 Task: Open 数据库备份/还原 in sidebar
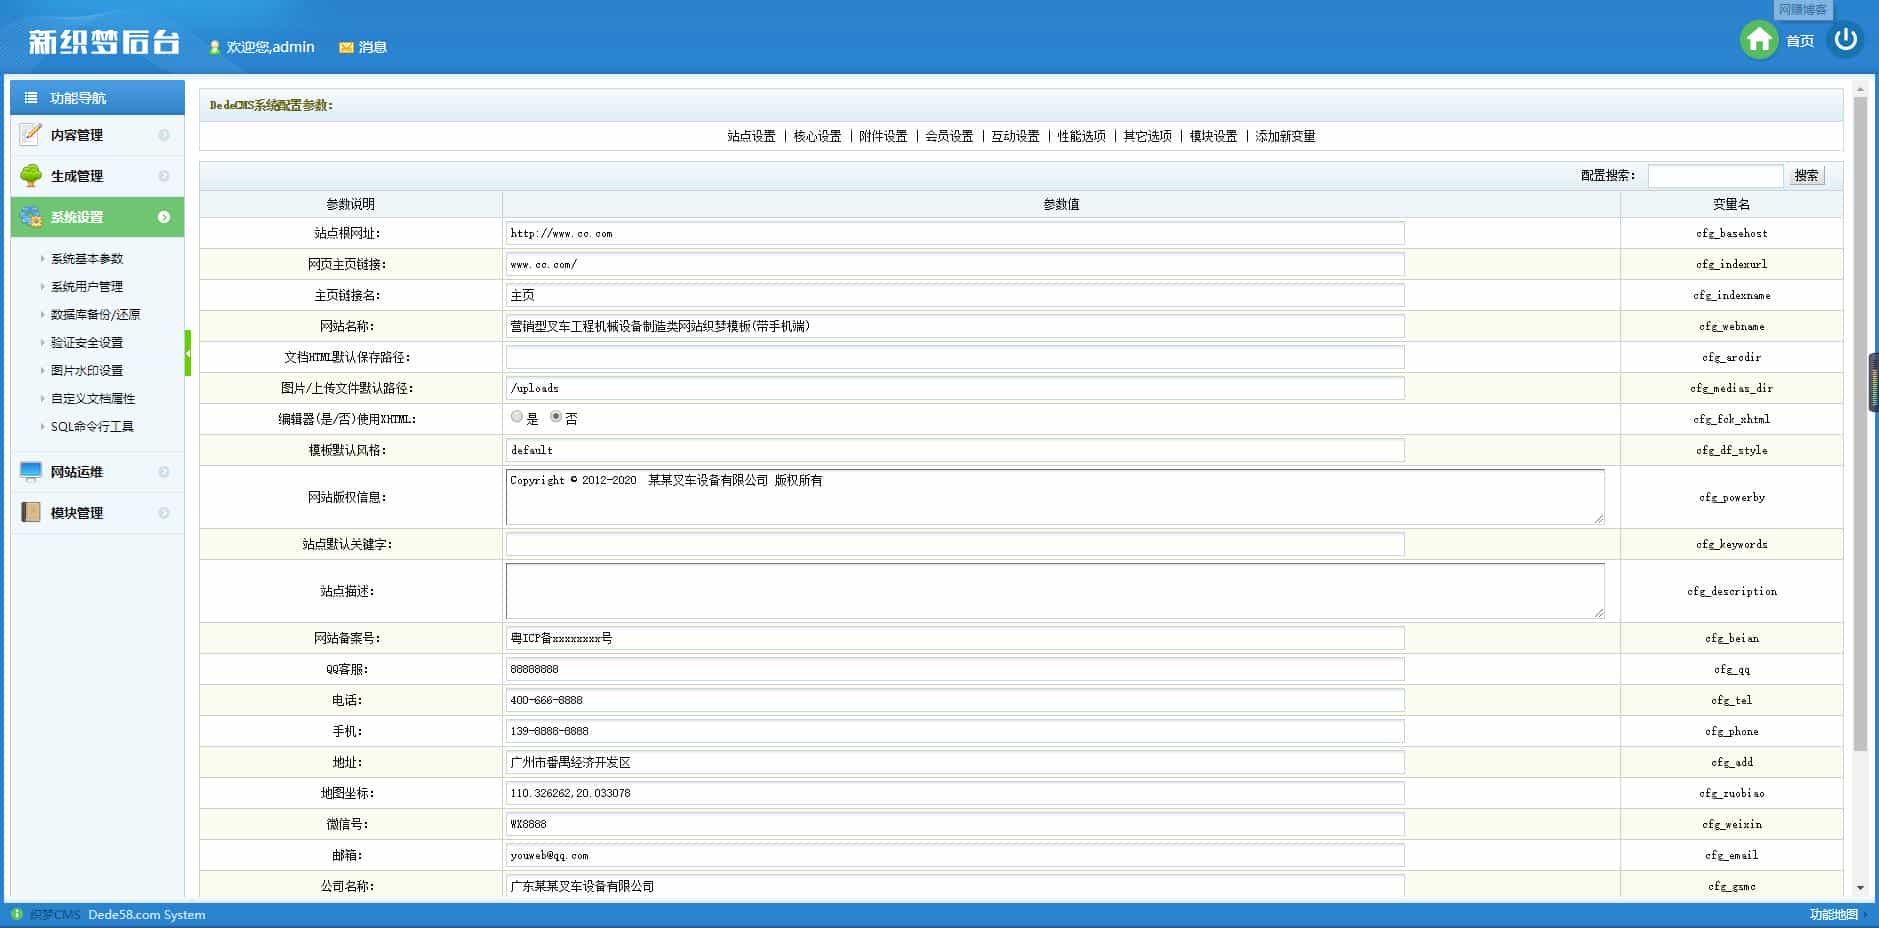pyautogui.click(x=95, y=314)
